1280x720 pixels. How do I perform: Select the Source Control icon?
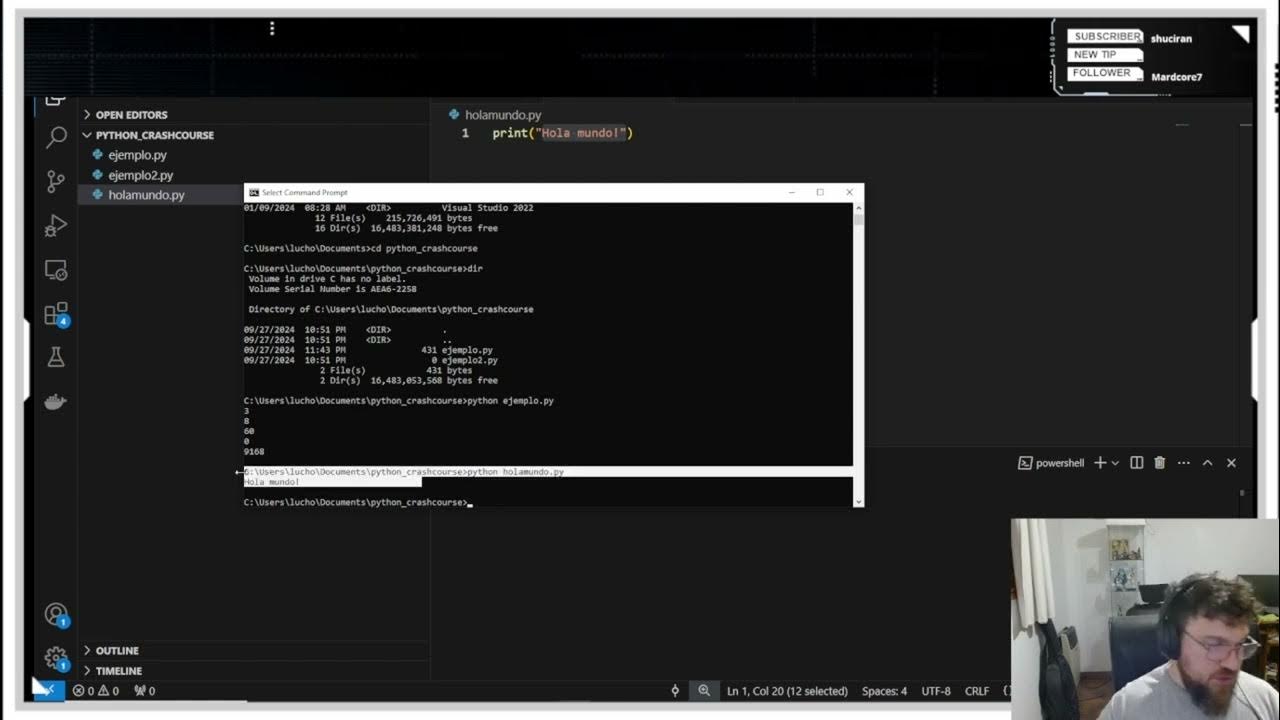pyautogui.click(x=55, y=182)
